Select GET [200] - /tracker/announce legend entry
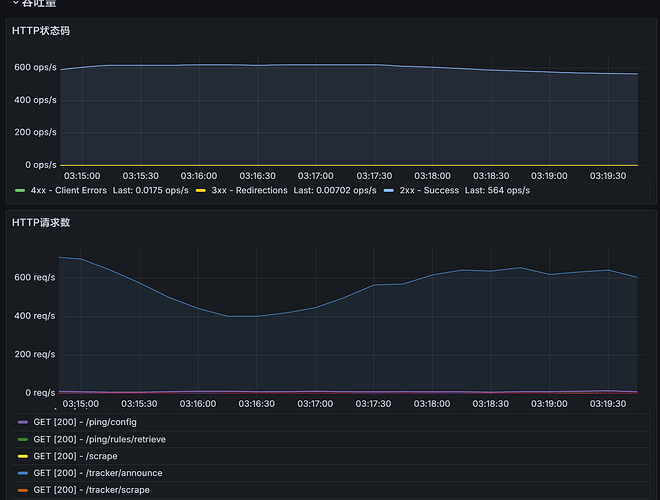The height and width of the screenshot is (500, 660). 98,473
